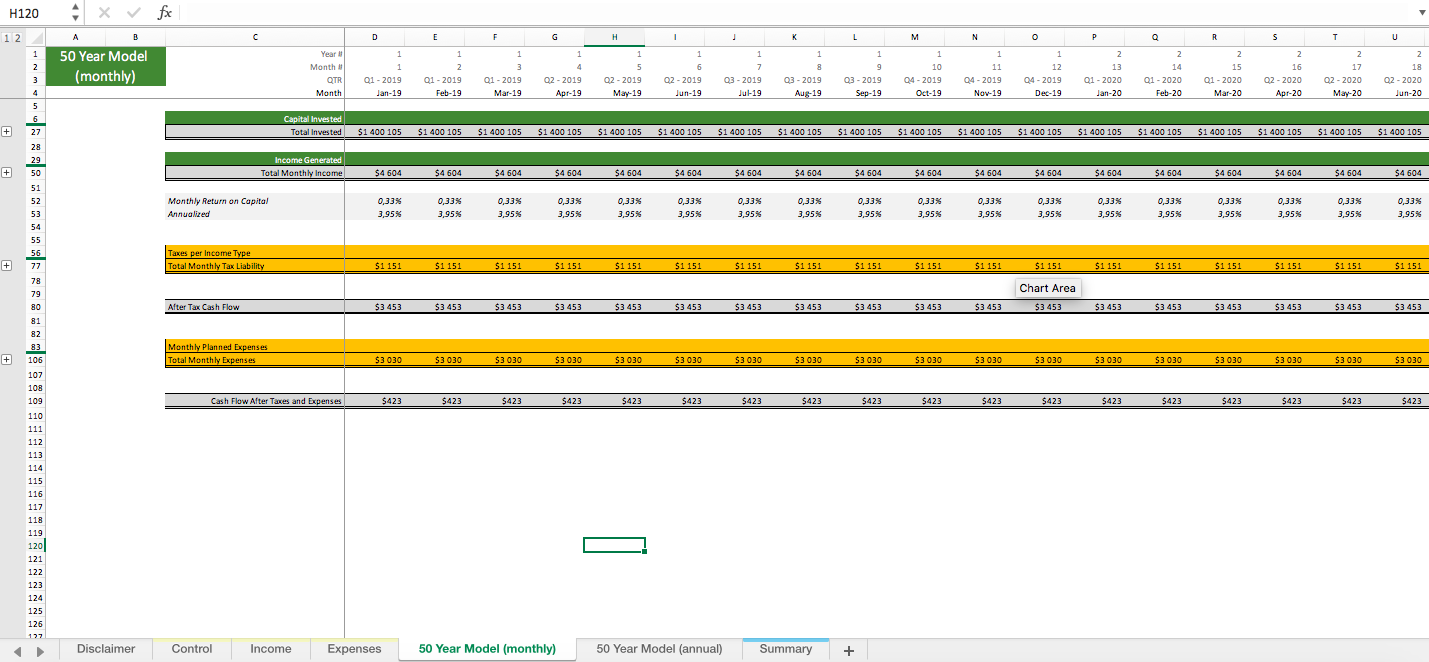
Task: Click the Insert Function (fx) icon
Action: click(163, 13)
